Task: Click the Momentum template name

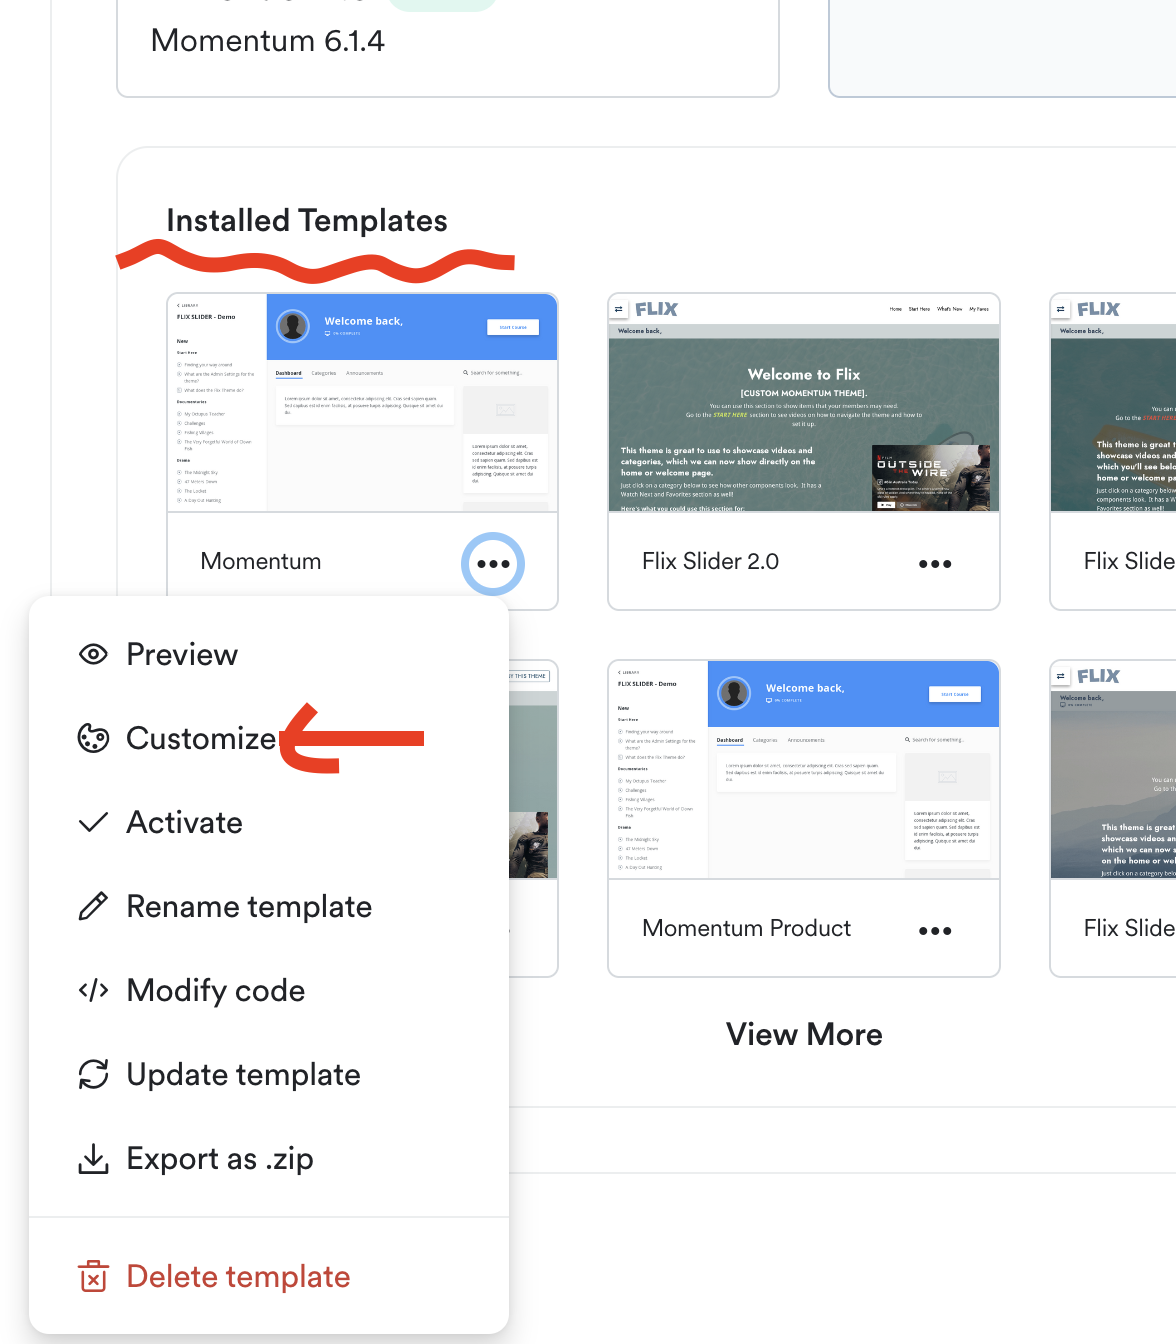Action: 261,561
